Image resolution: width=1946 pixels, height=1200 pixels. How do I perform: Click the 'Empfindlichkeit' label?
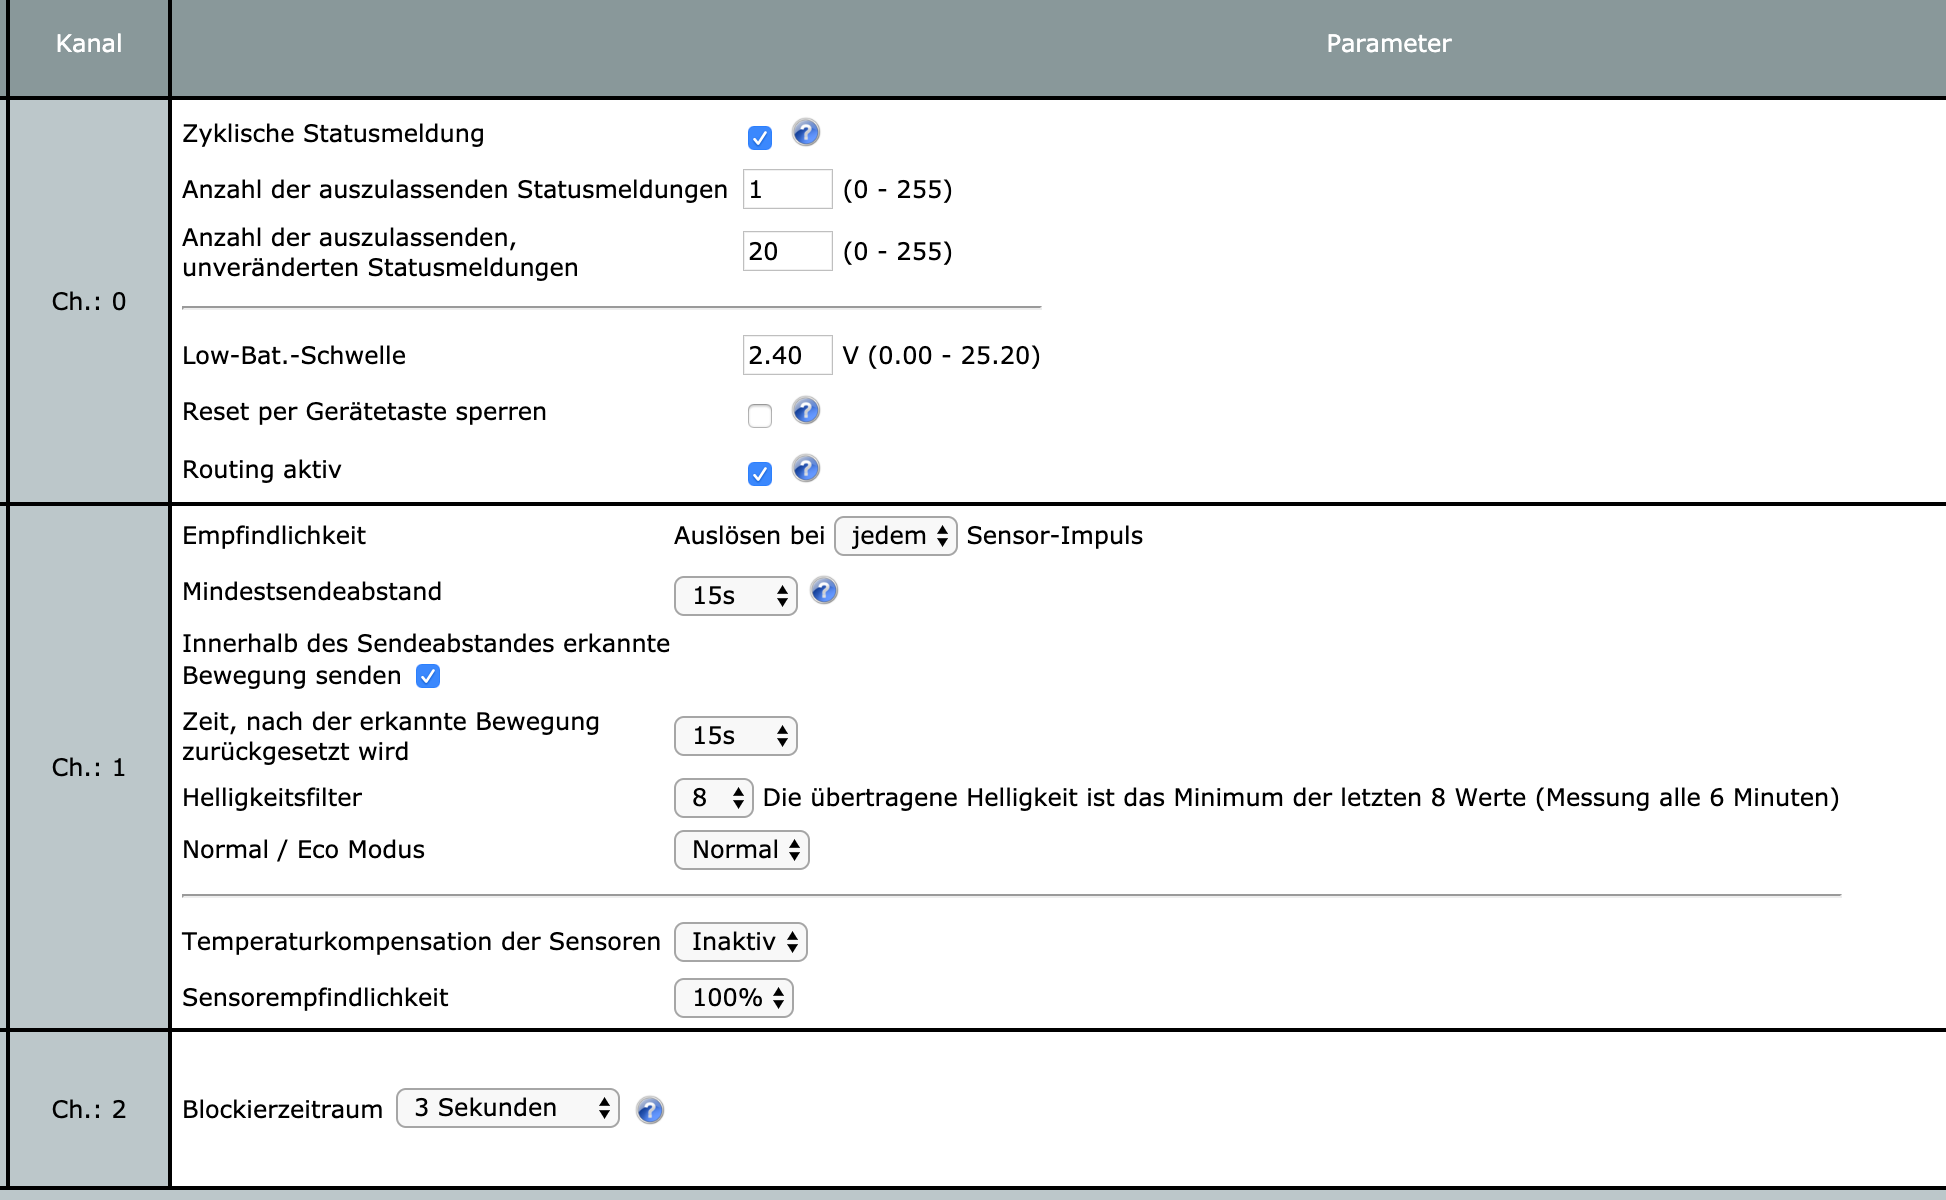(x=274, y=536)
